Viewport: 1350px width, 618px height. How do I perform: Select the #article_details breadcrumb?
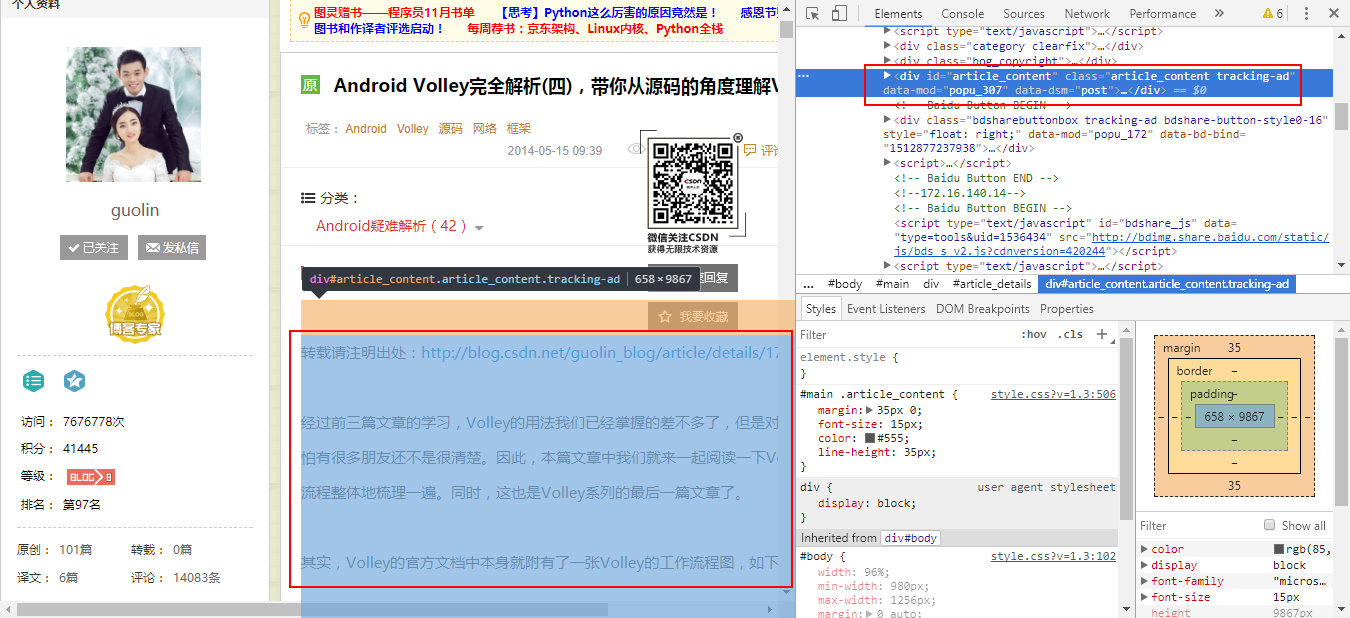tap(992, 284)
